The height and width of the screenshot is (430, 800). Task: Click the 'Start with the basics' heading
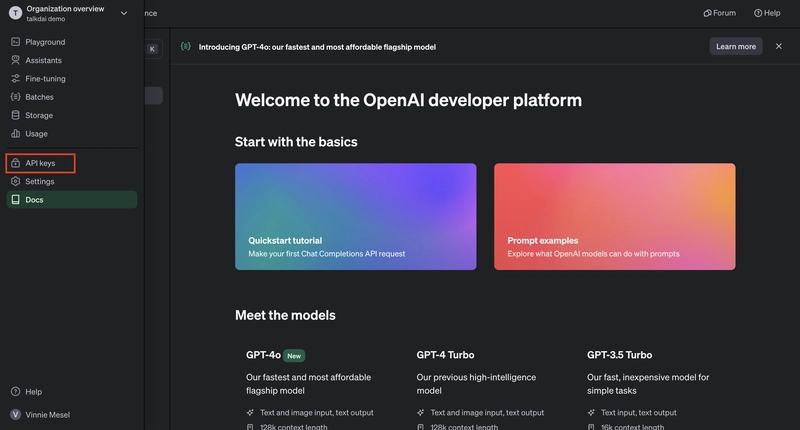coord(296,142)
